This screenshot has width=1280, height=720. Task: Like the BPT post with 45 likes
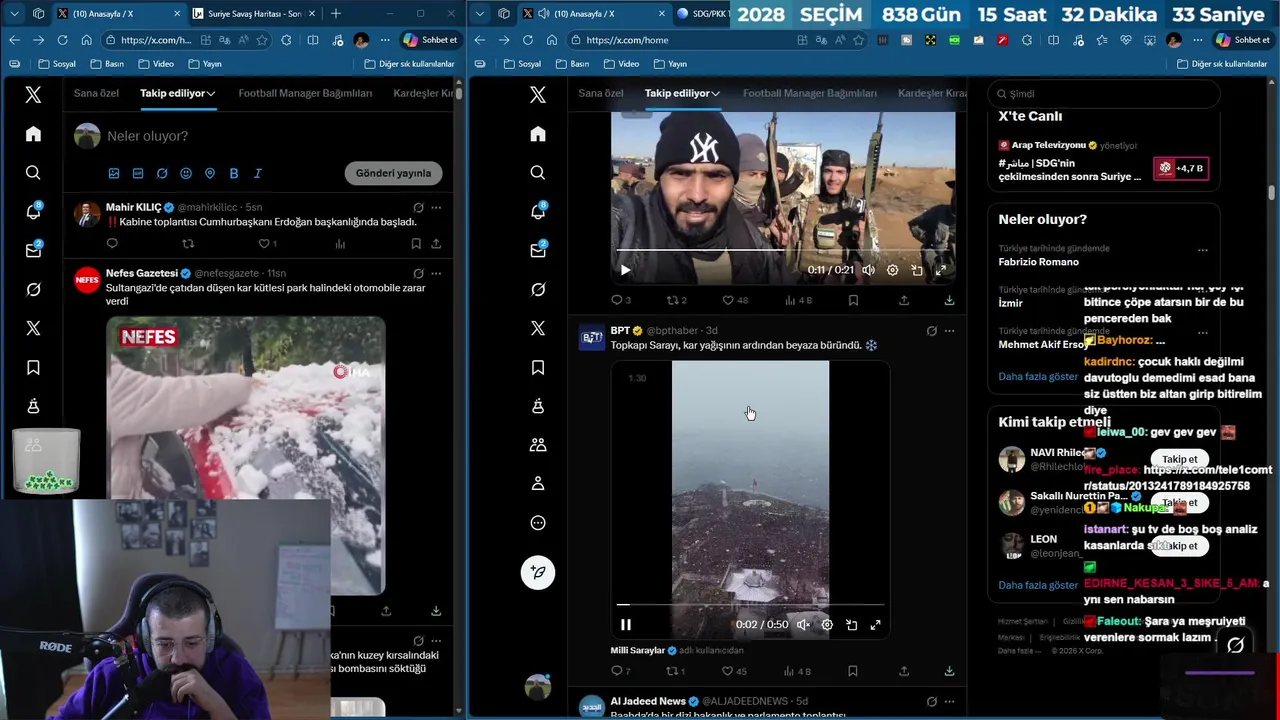coord(734,671)
